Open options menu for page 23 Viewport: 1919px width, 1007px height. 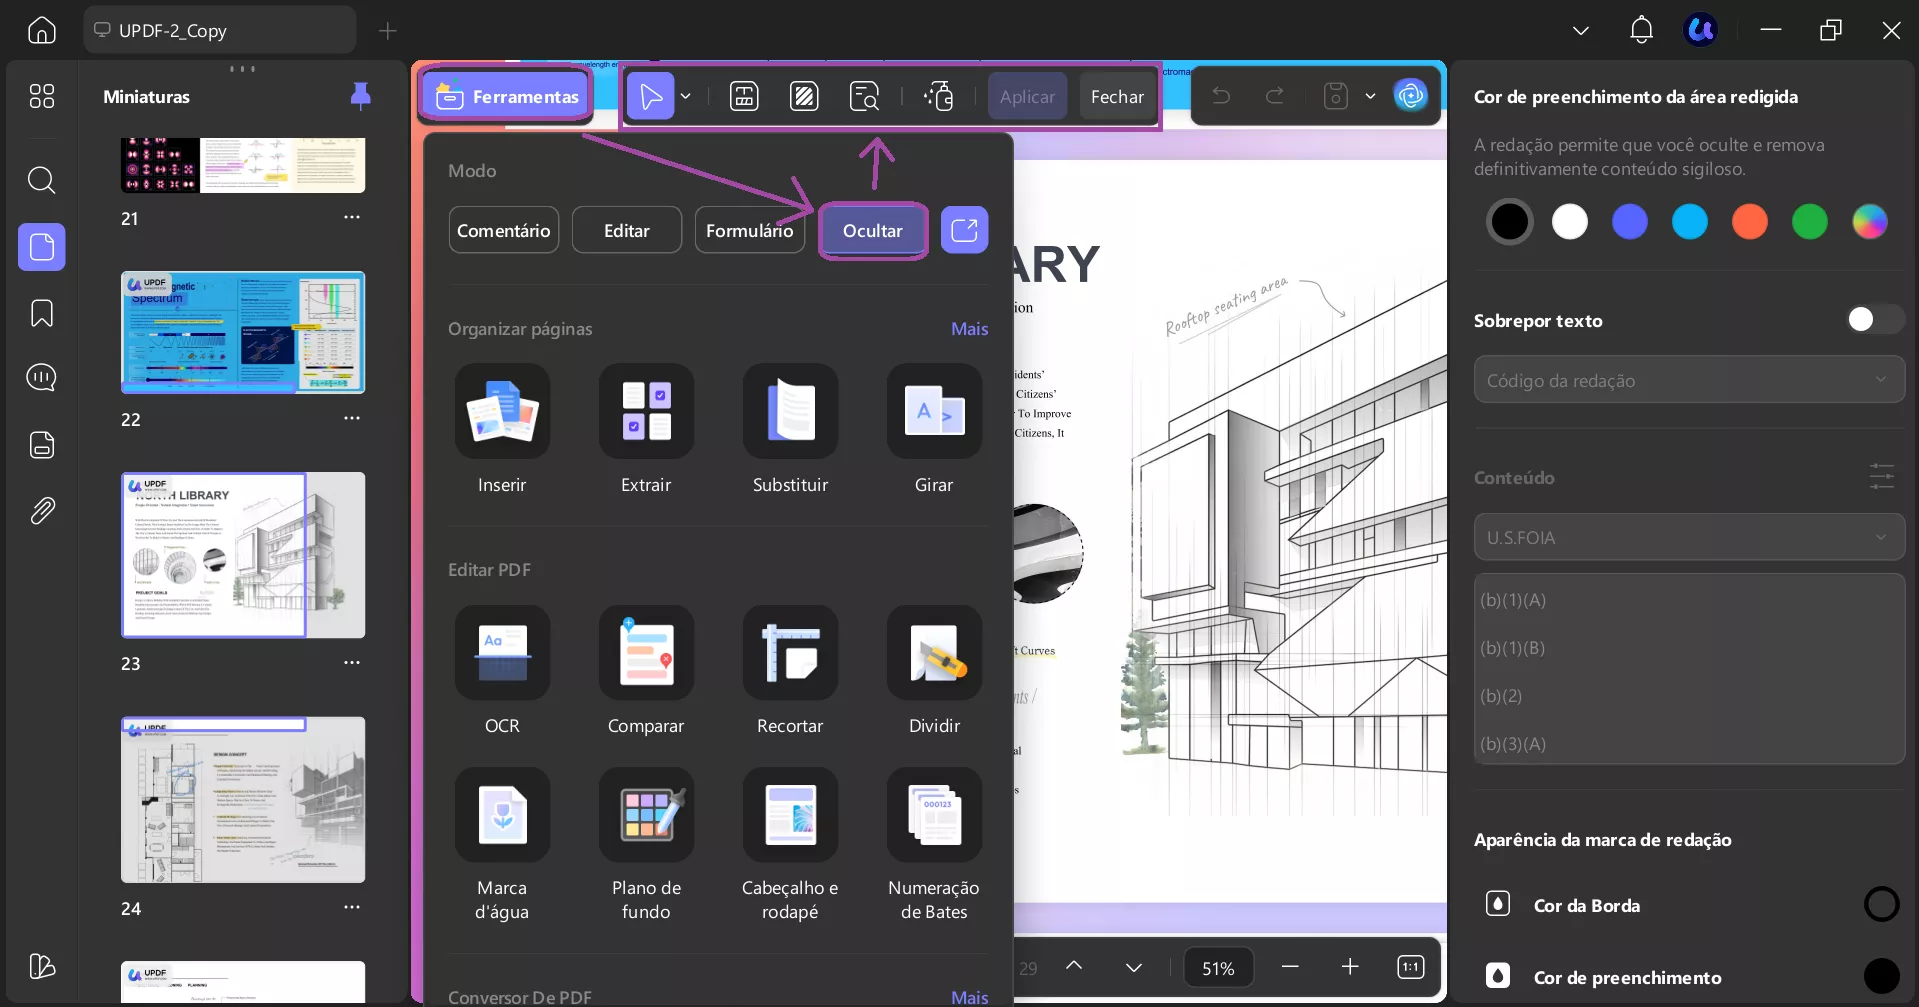pos(352,663)
